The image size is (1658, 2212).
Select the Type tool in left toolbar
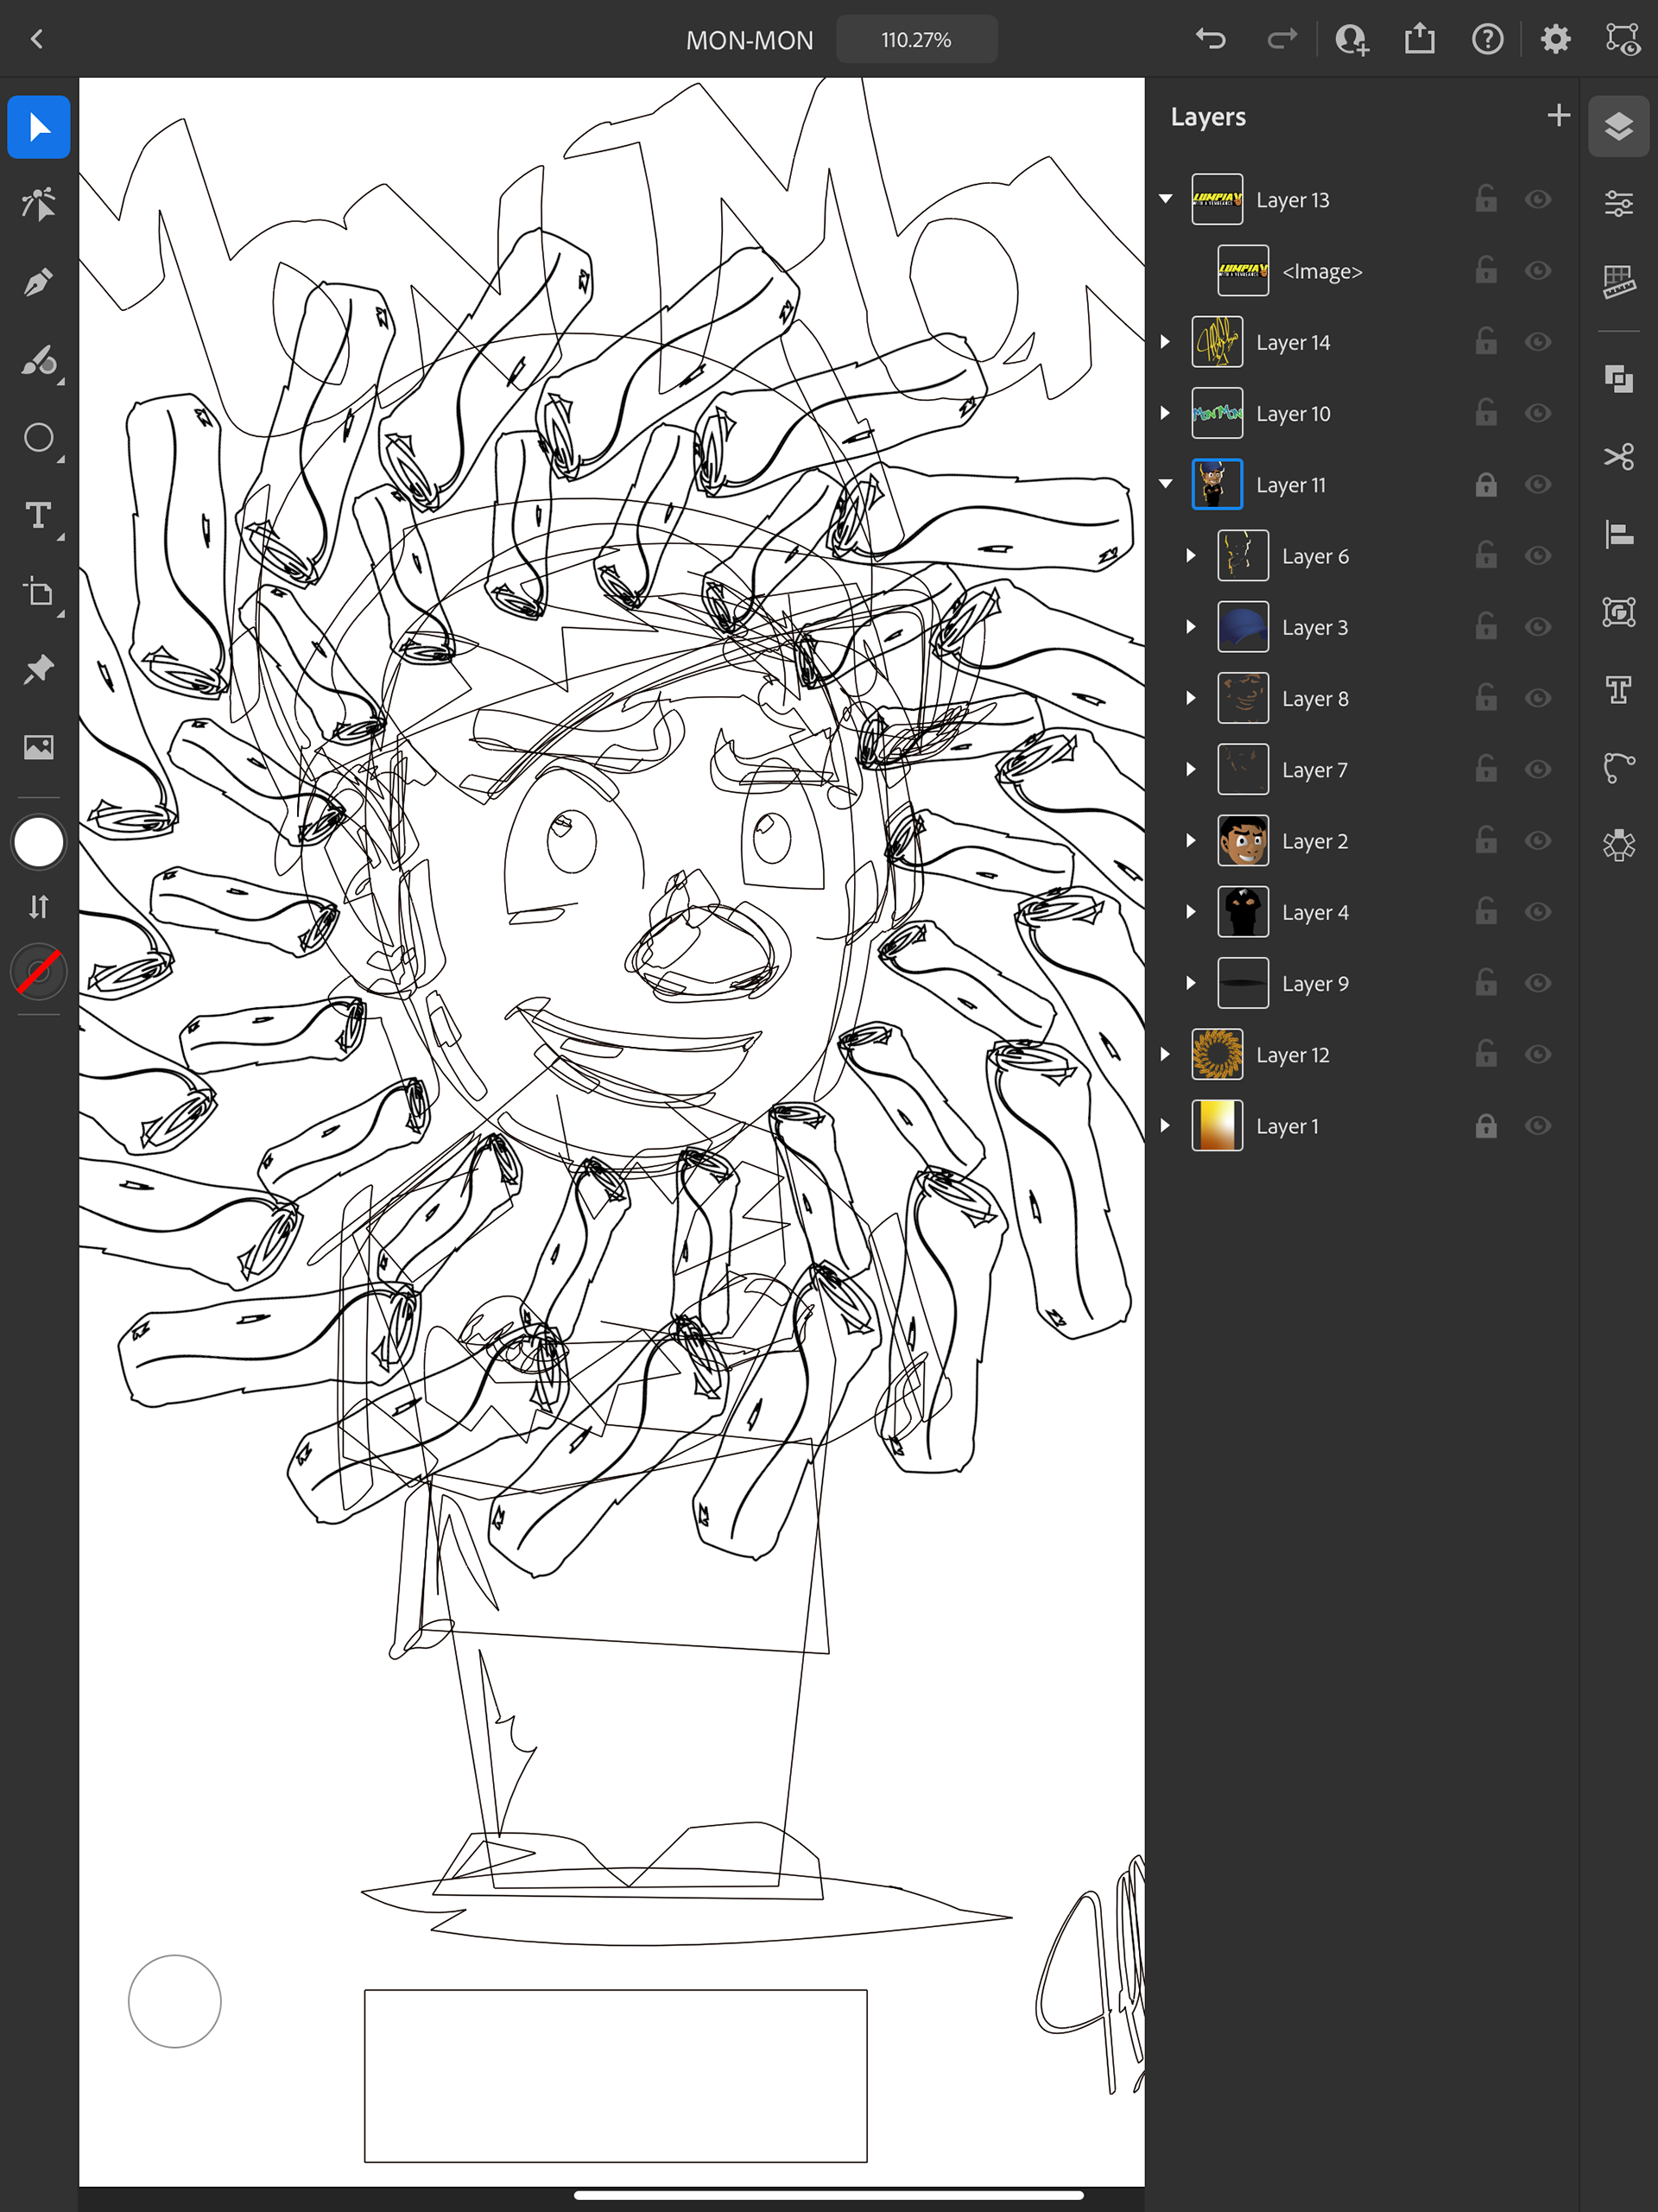pos(38,515)
